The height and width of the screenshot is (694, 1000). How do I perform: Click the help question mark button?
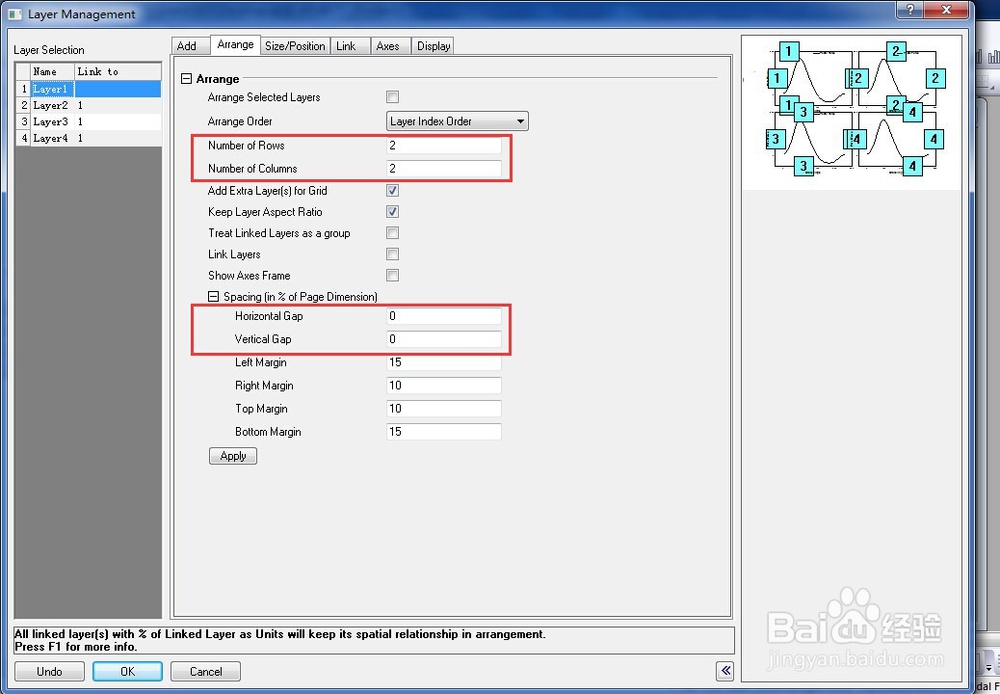(x=911, y=10)
